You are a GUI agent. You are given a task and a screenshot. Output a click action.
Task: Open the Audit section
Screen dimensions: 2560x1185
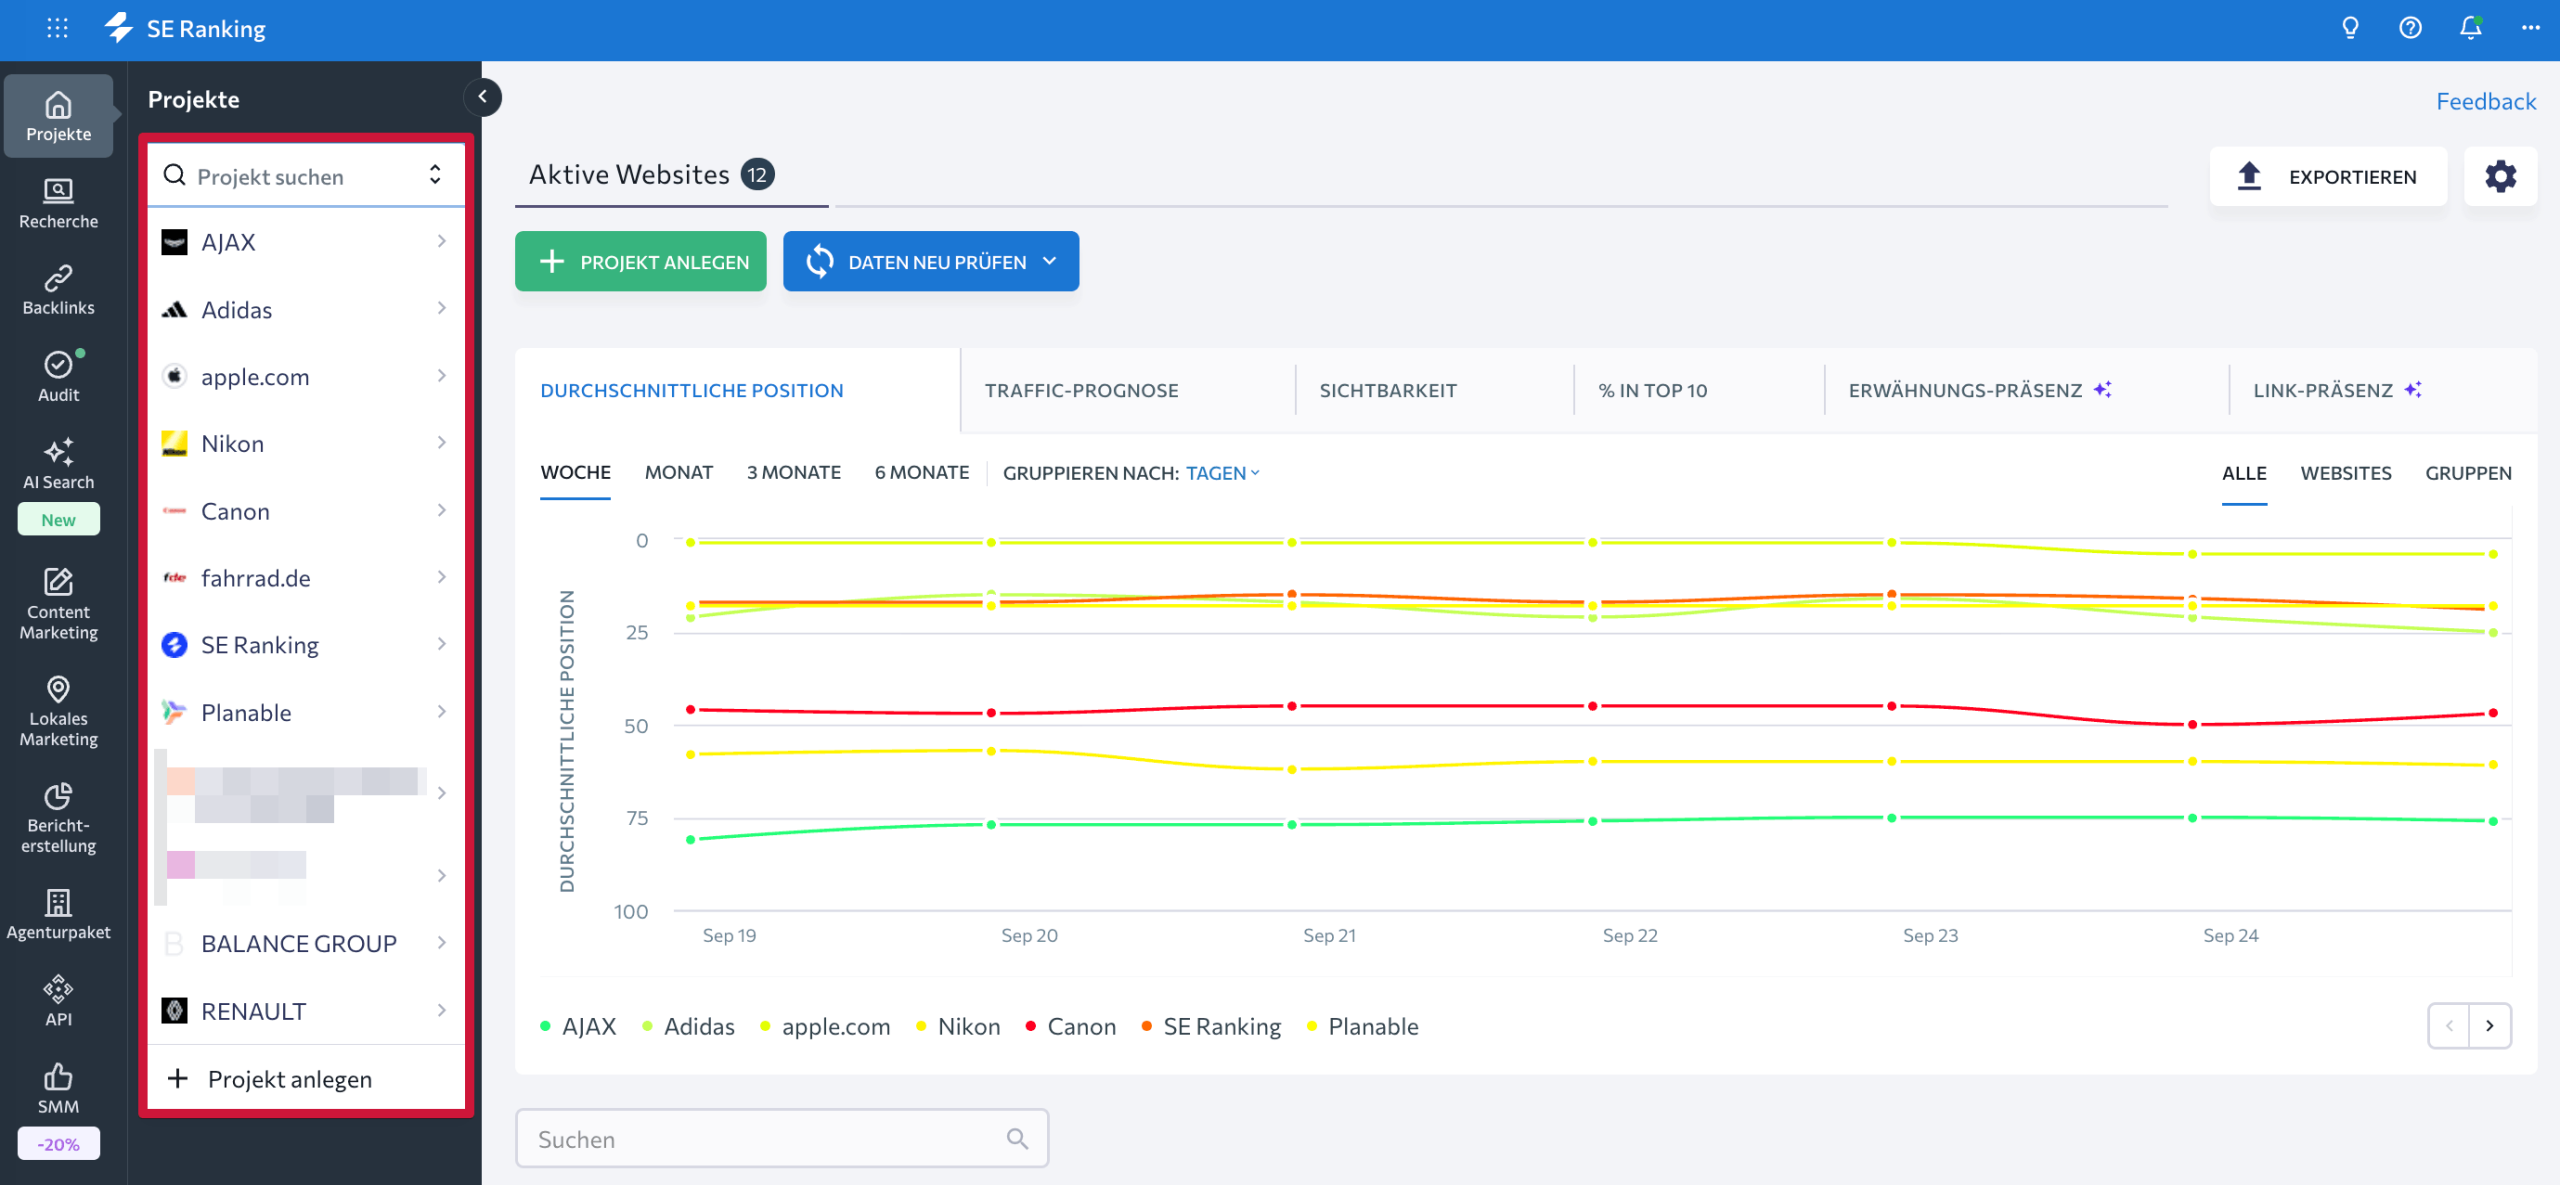coord(58,378)
